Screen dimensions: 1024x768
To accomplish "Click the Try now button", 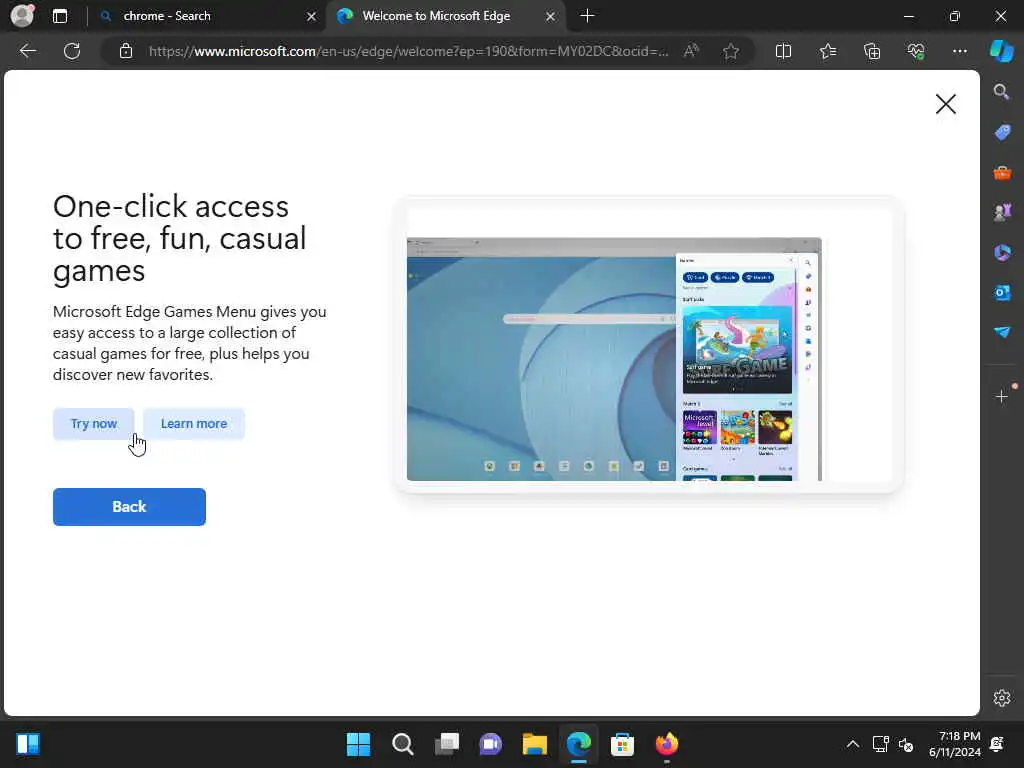I will pyautogui.click(x=93, y=424).
